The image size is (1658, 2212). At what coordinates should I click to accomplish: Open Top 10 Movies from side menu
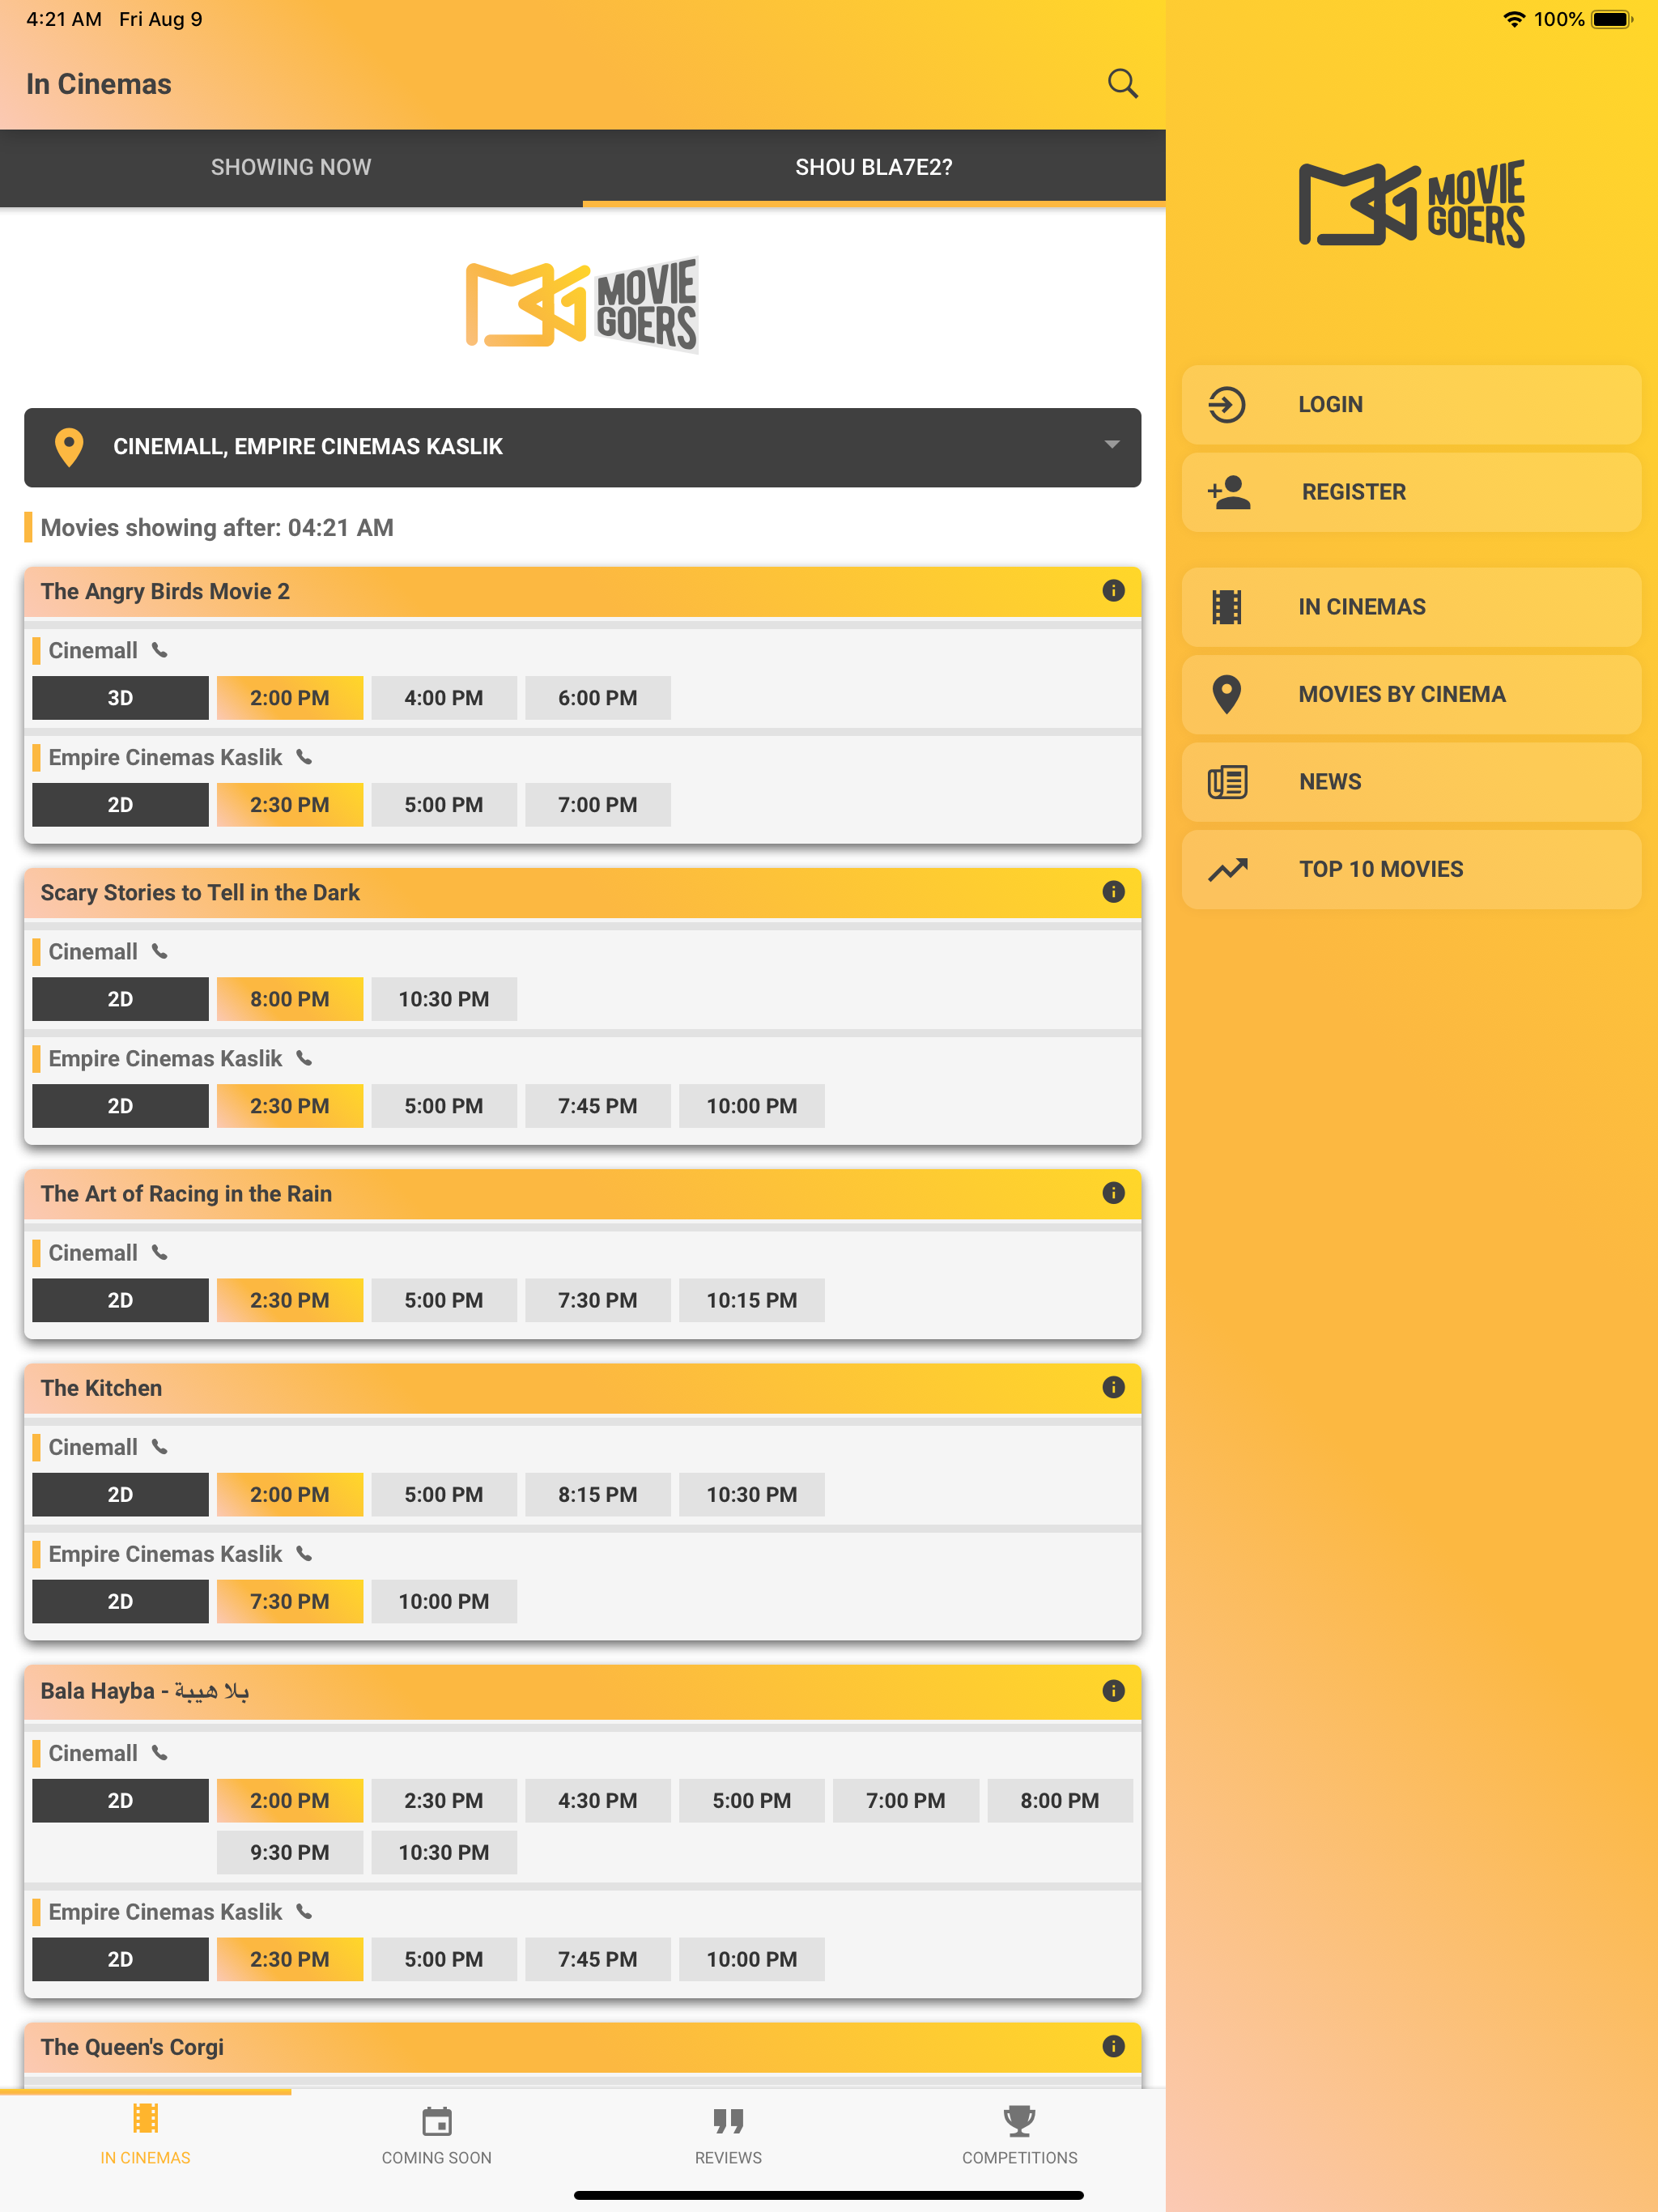pos(1411,869)
